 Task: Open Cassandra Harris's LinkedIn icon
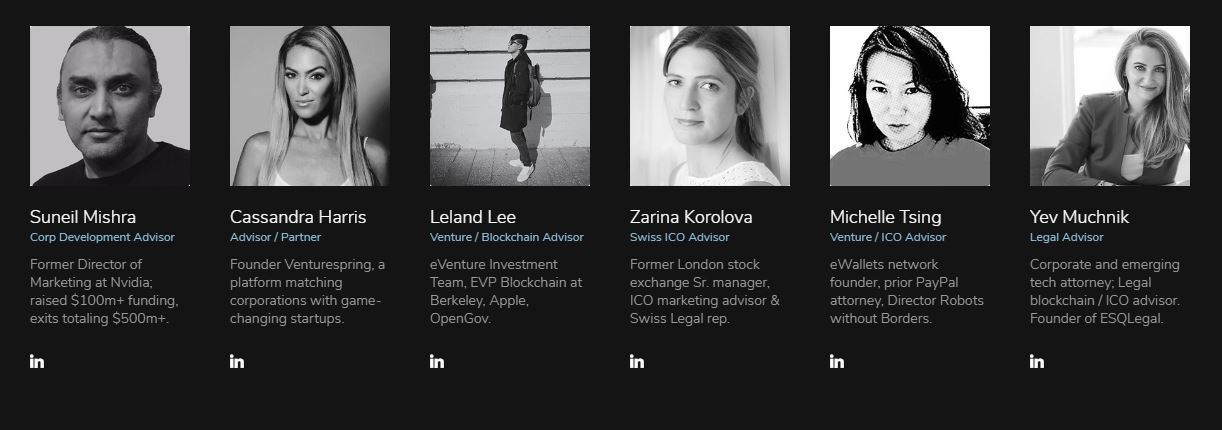(x=237, y=361)
